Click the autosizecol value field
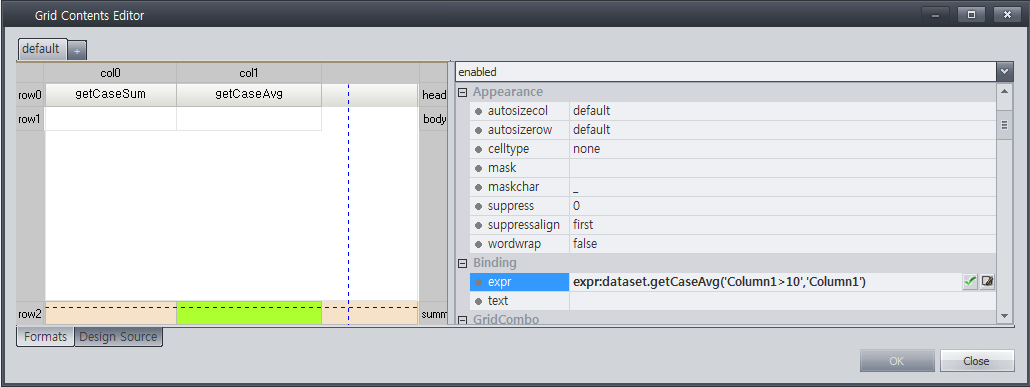This screenshot has height=387, width=1030. click(782, 111)
